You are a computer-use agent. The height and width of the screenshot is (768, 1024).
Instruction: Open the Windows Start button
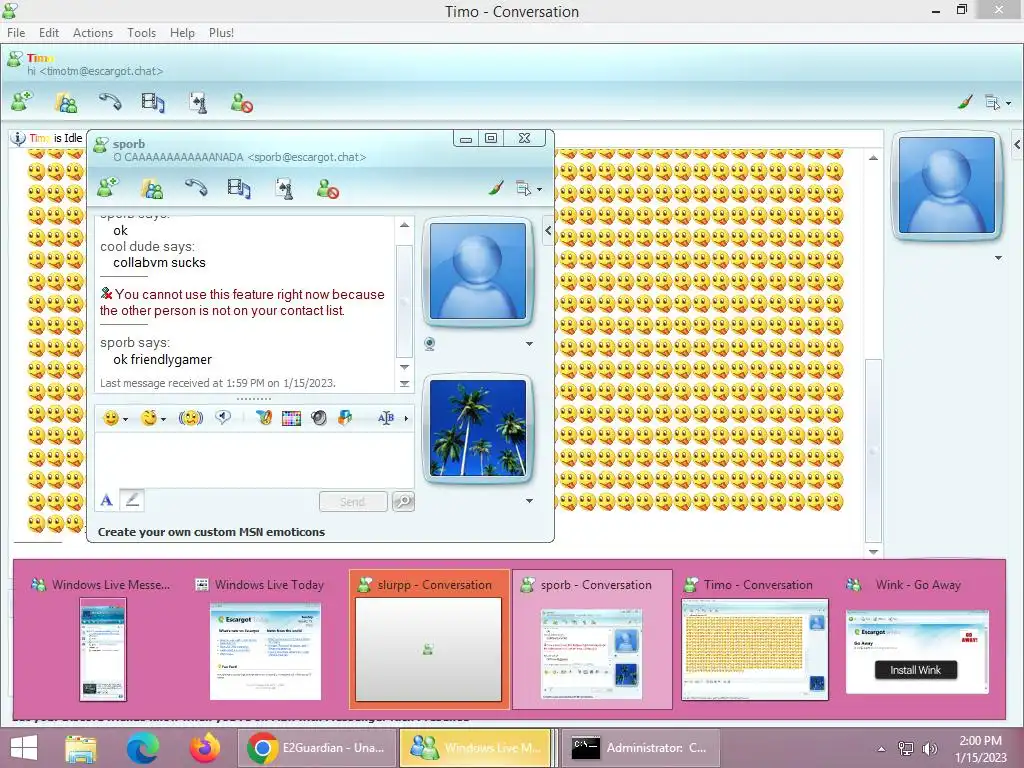click(x=24, y=748)
